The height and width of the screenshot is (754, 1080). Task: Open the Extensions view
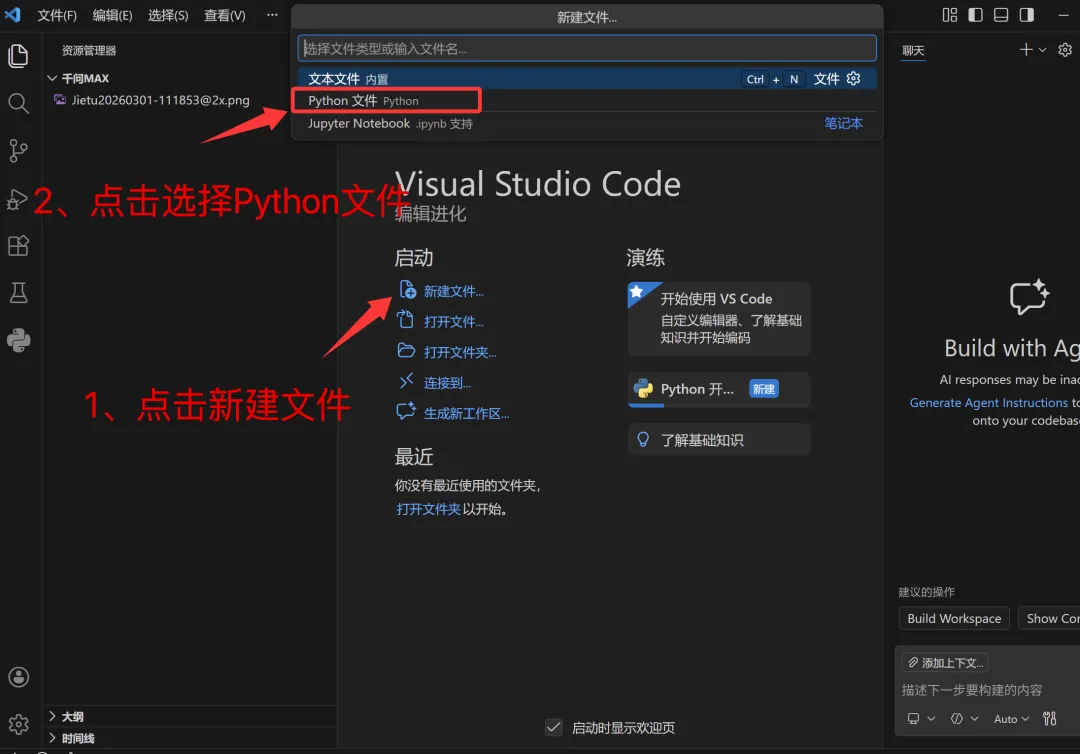(18, 246)
